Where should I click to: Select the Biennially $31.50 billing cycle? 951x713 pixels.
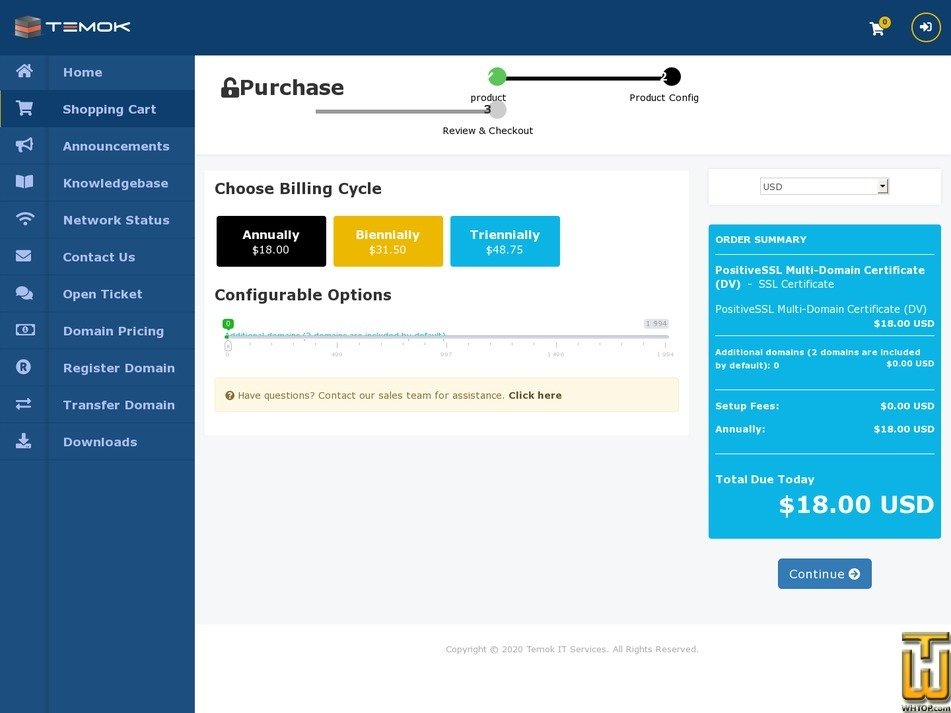[x=388, y=241]
